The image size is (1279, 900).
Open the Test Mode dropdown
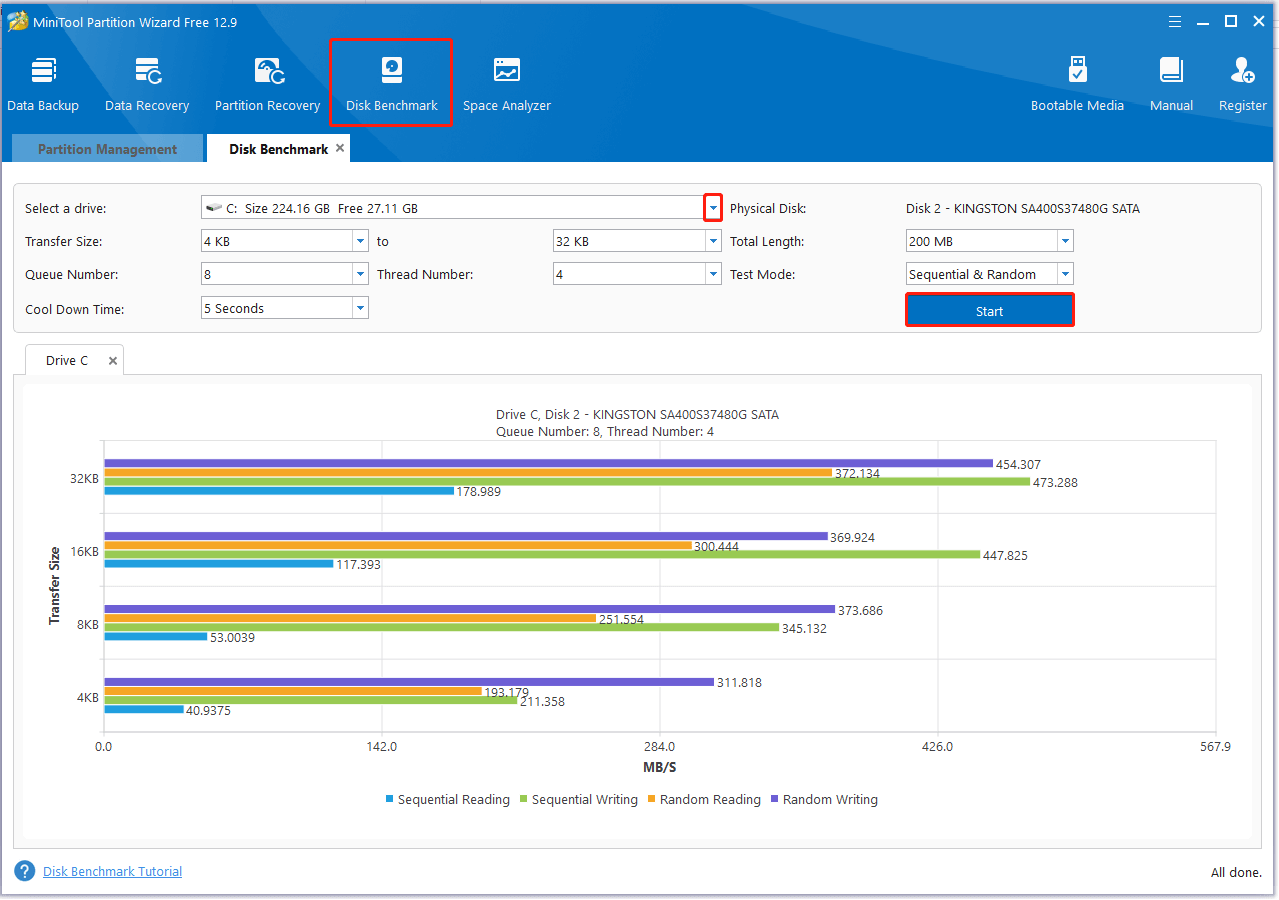click(x=1065, y=275)
